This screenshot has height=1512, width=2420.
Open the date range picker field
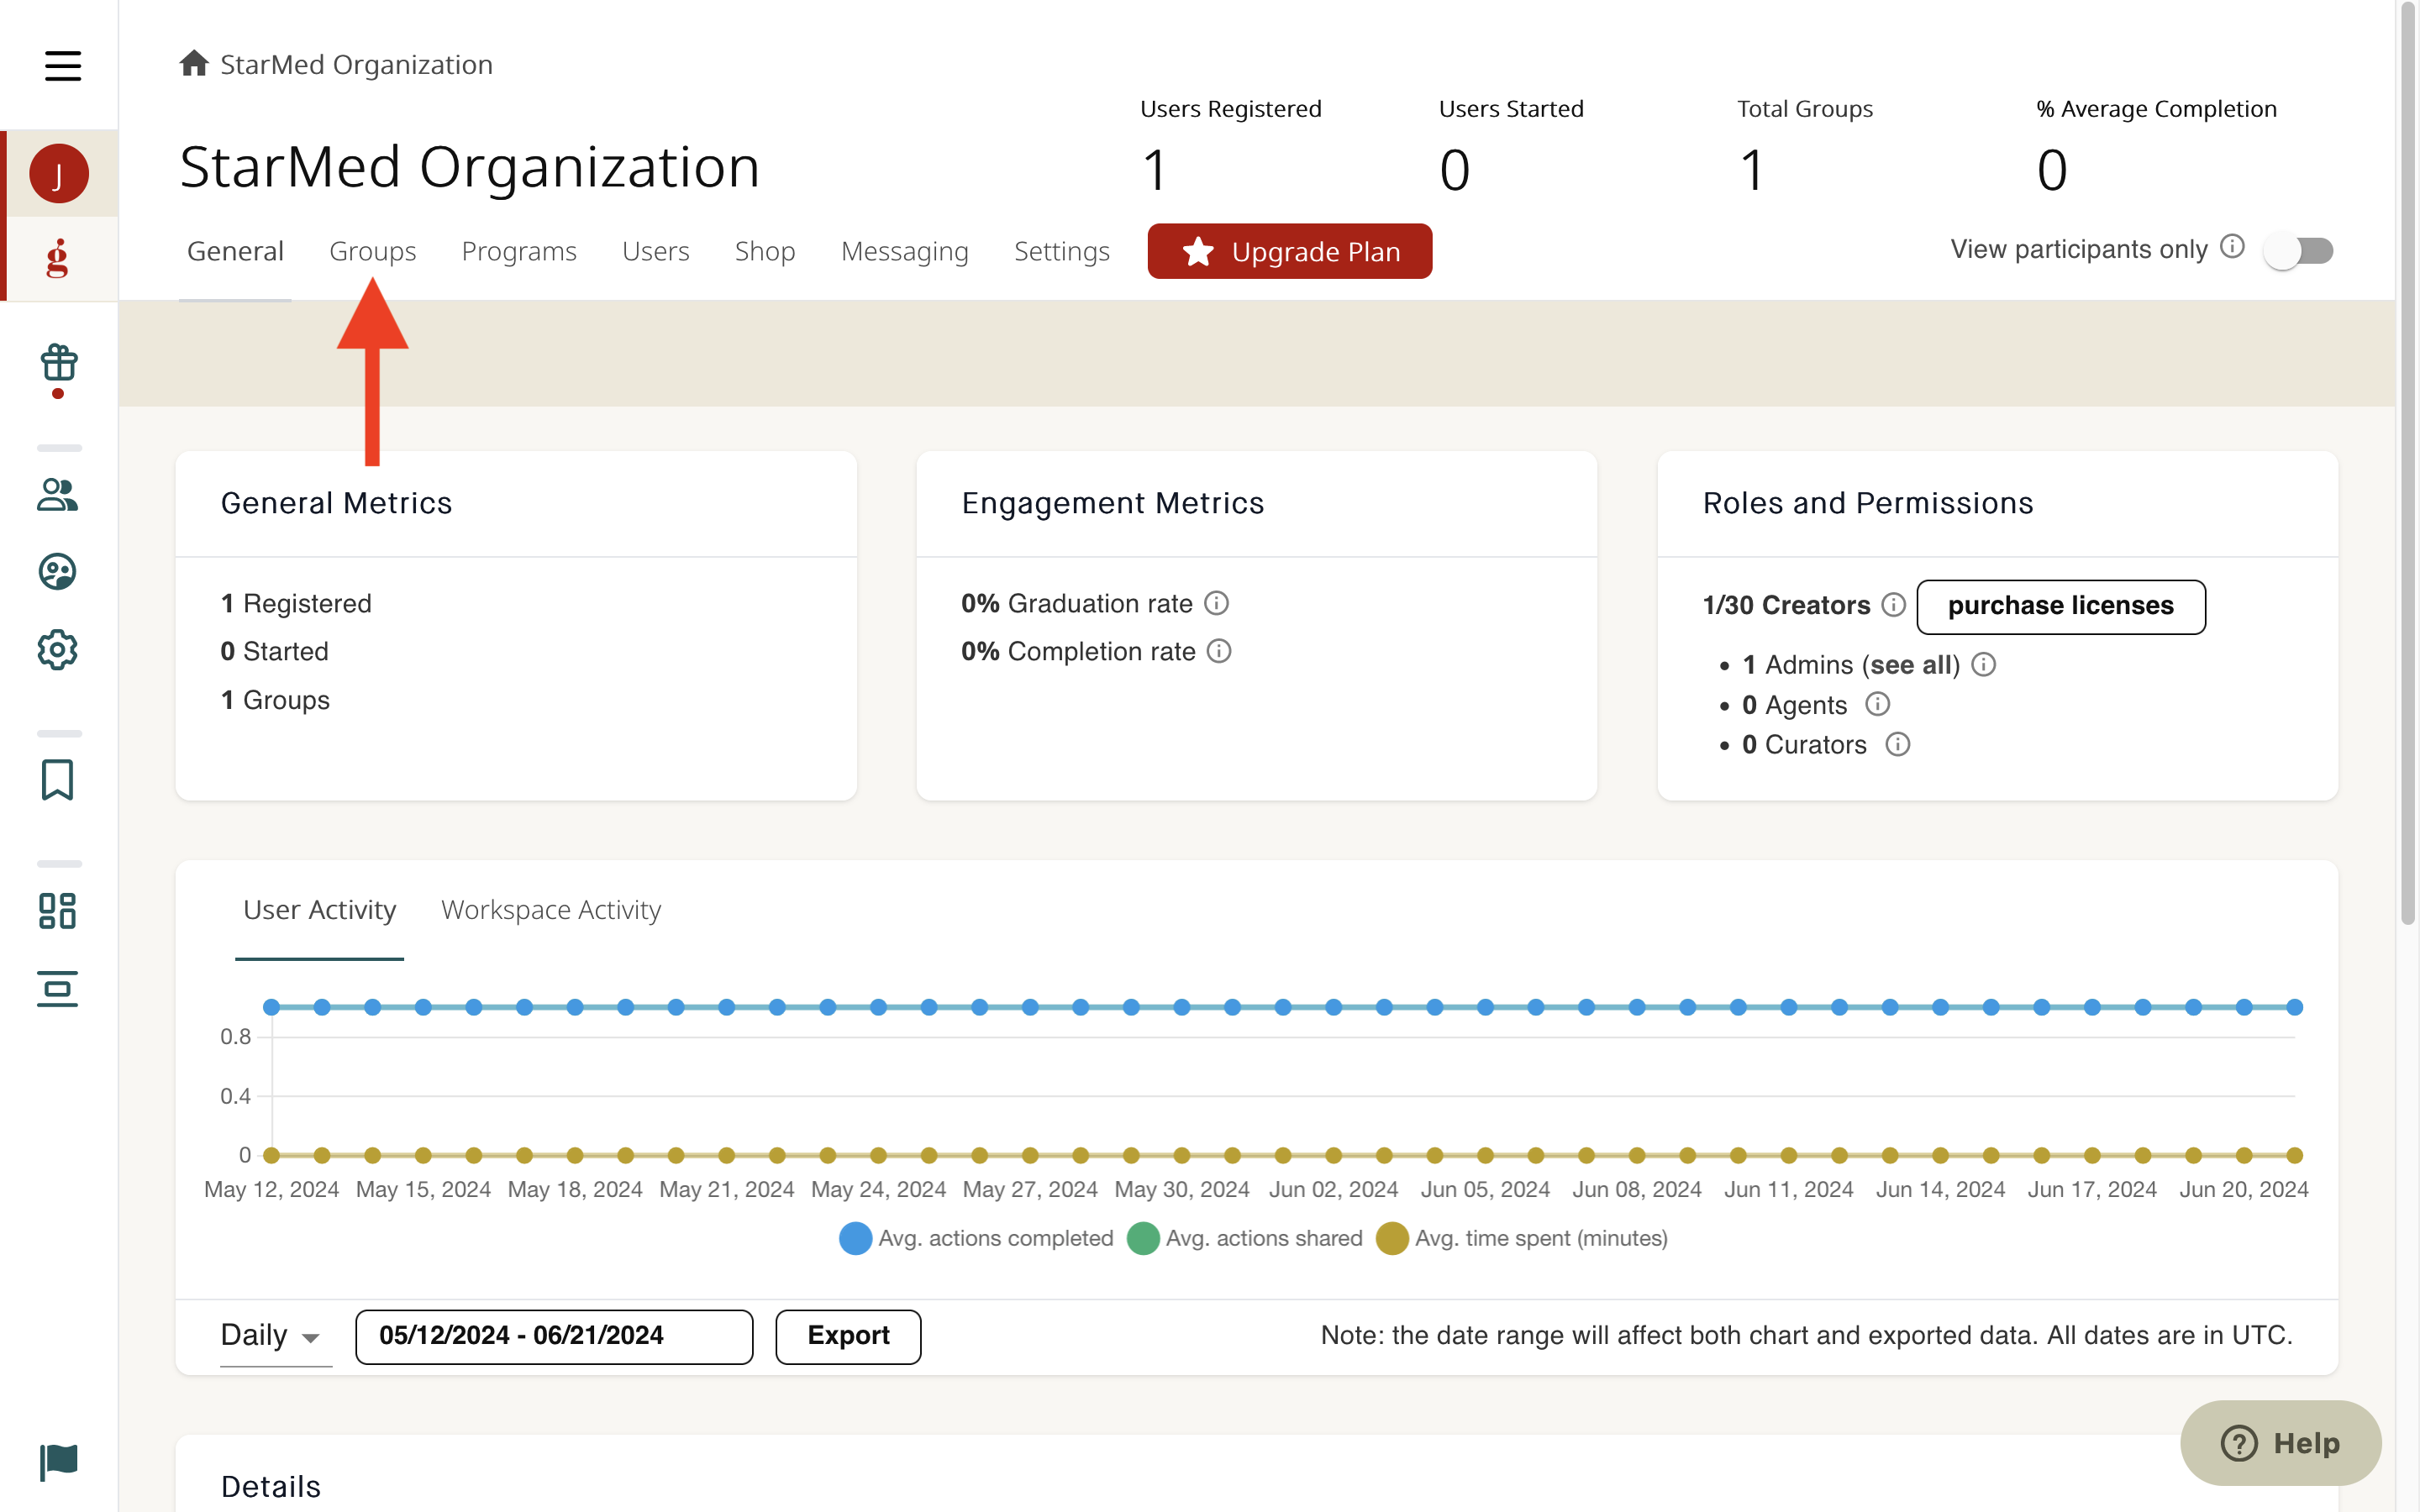pos(554,1336)
